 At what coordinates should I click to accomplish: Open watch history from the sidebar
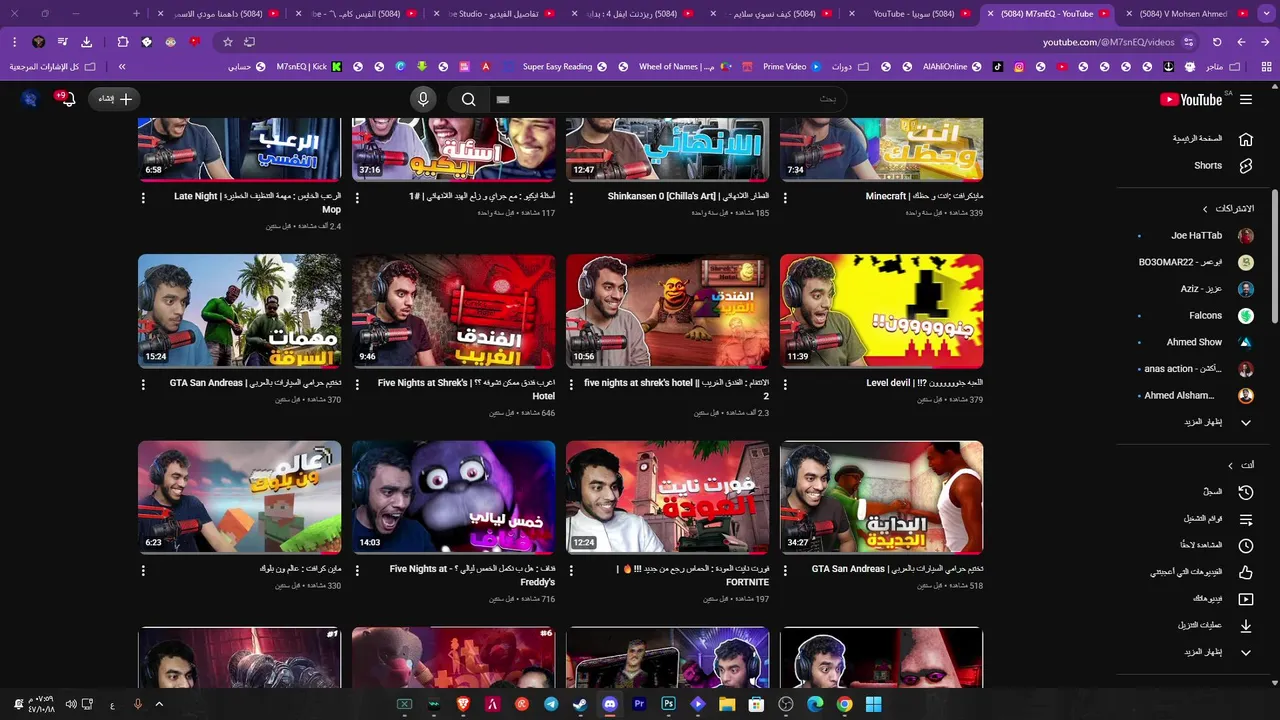pos(1246,492)
